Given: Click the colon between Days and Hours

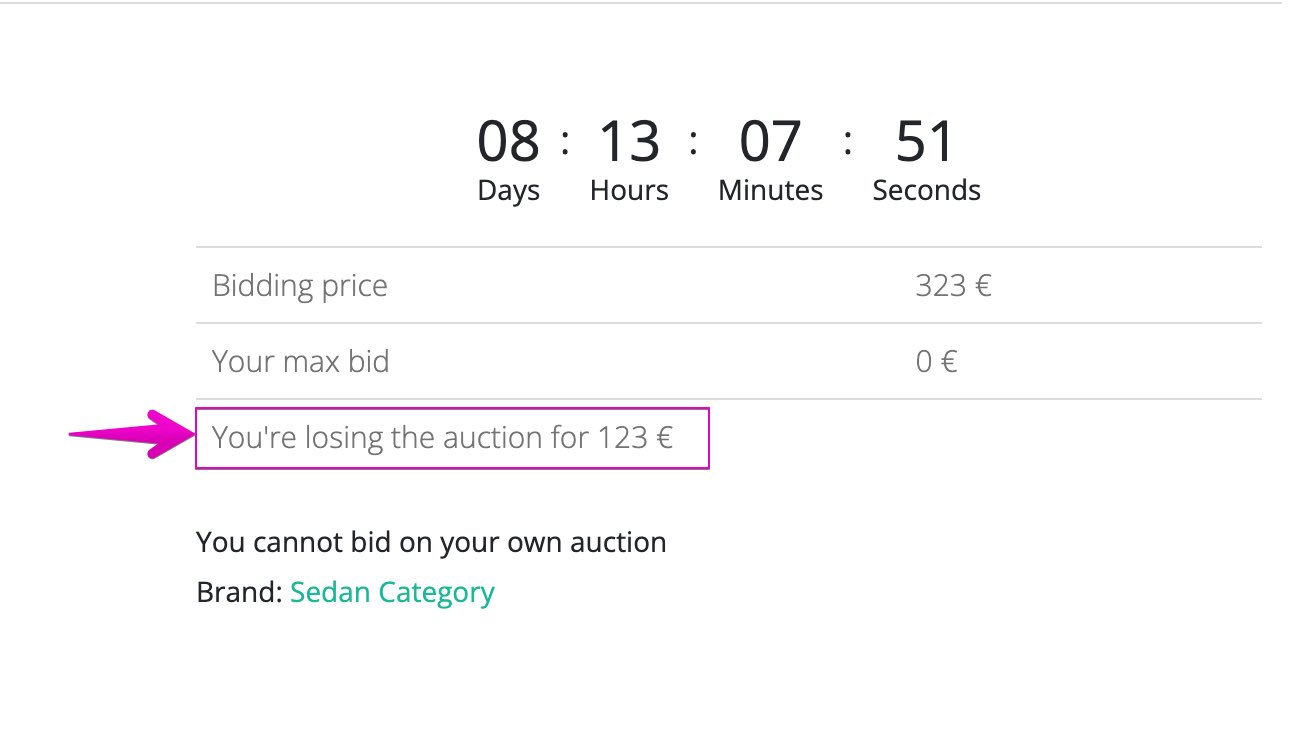Looking at the screenshot, I should [566, 141].
